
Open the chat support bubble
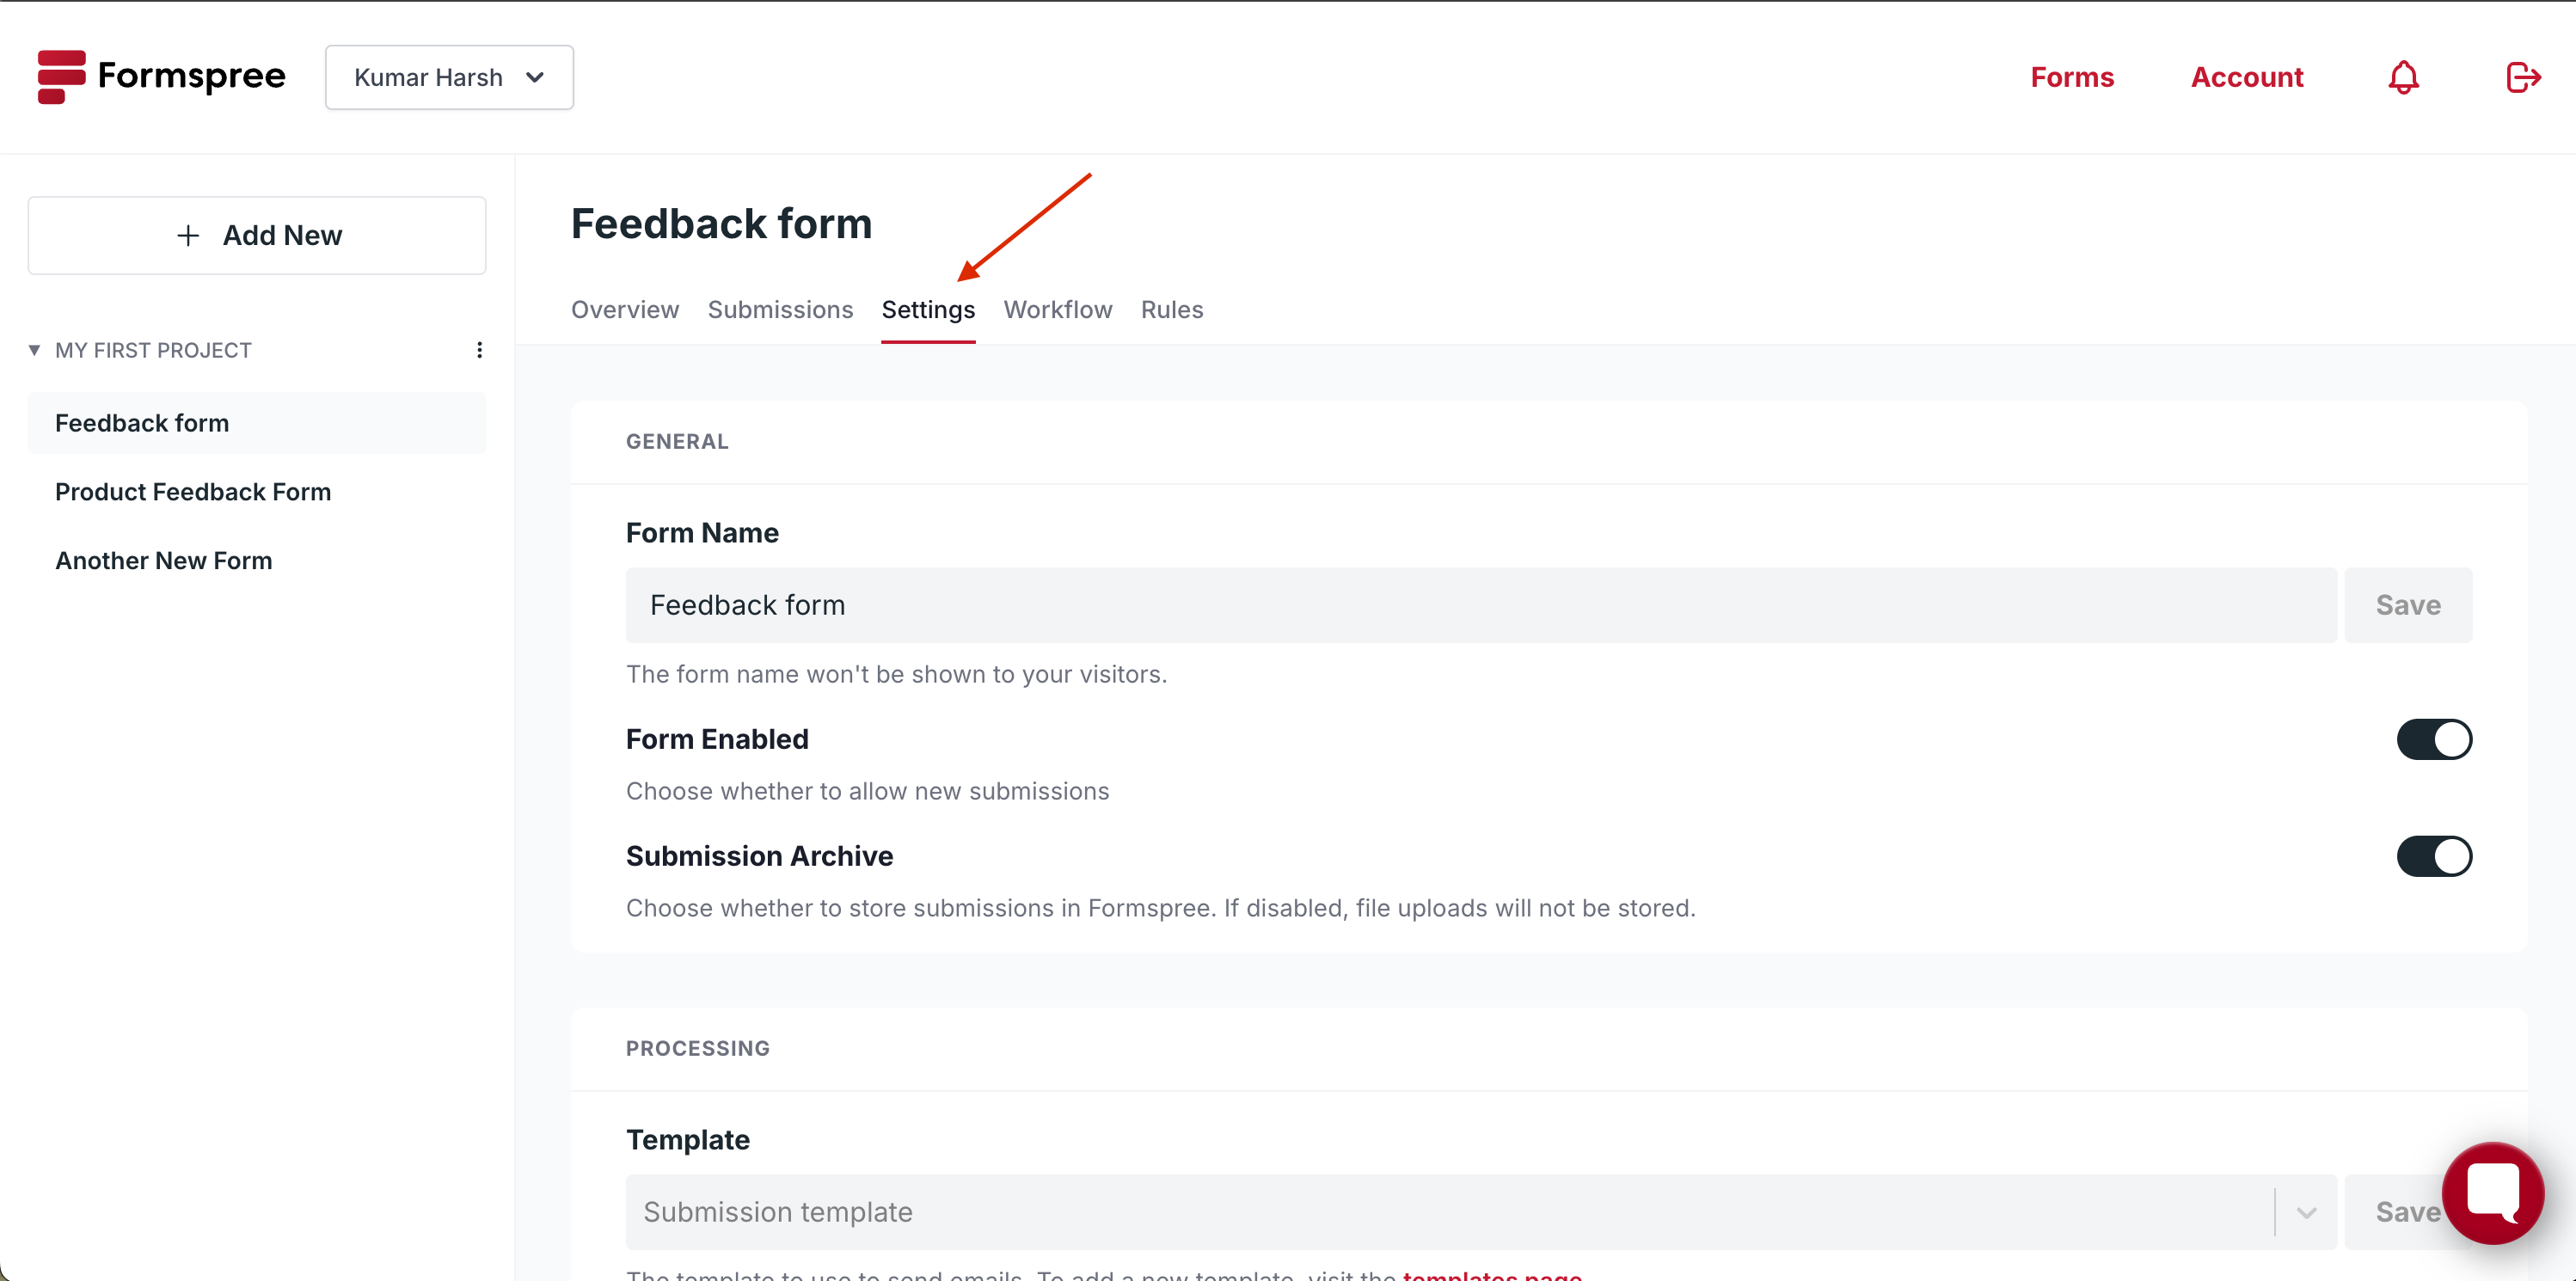tap(2494, 1192)
